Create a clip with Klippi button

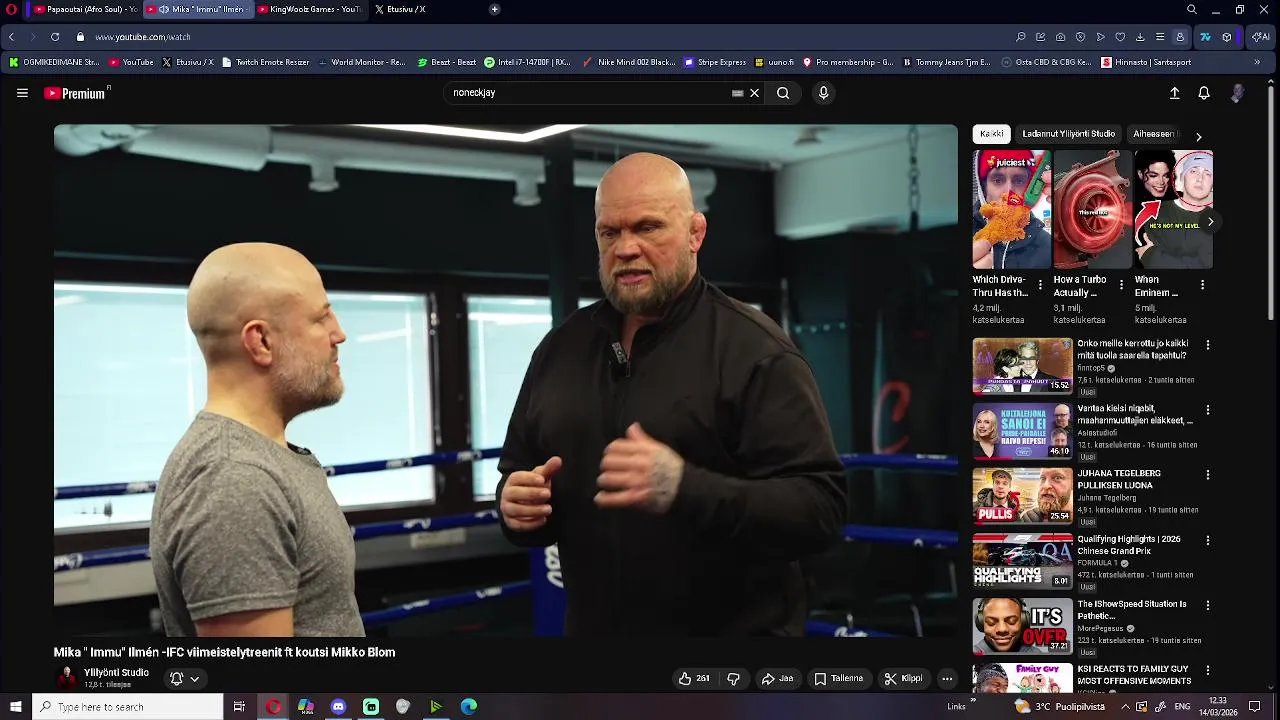904,678
